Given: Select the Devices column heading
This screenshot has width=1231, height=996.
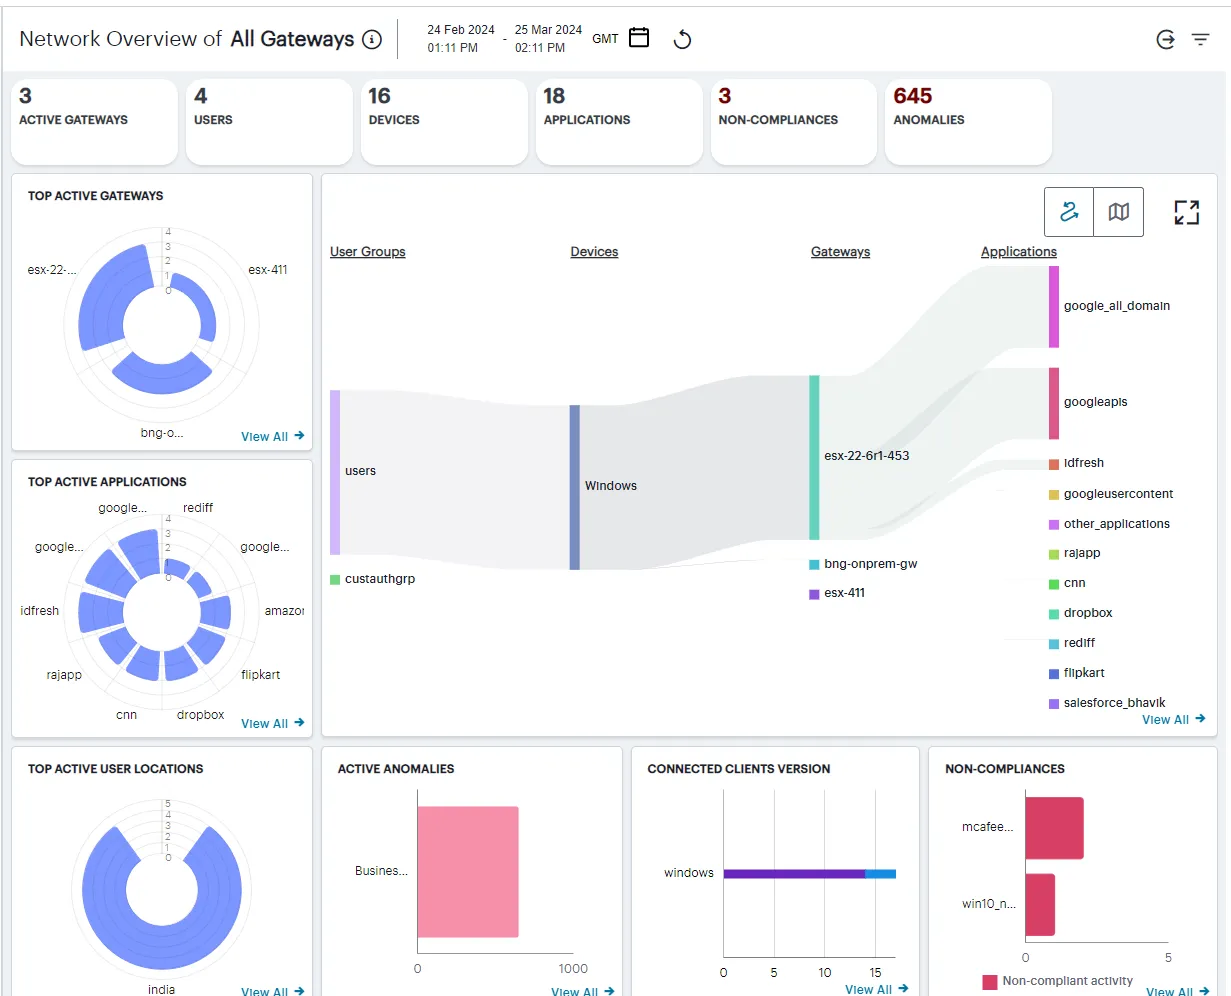Looking at the screenshot, I should [x=594, y=252].
